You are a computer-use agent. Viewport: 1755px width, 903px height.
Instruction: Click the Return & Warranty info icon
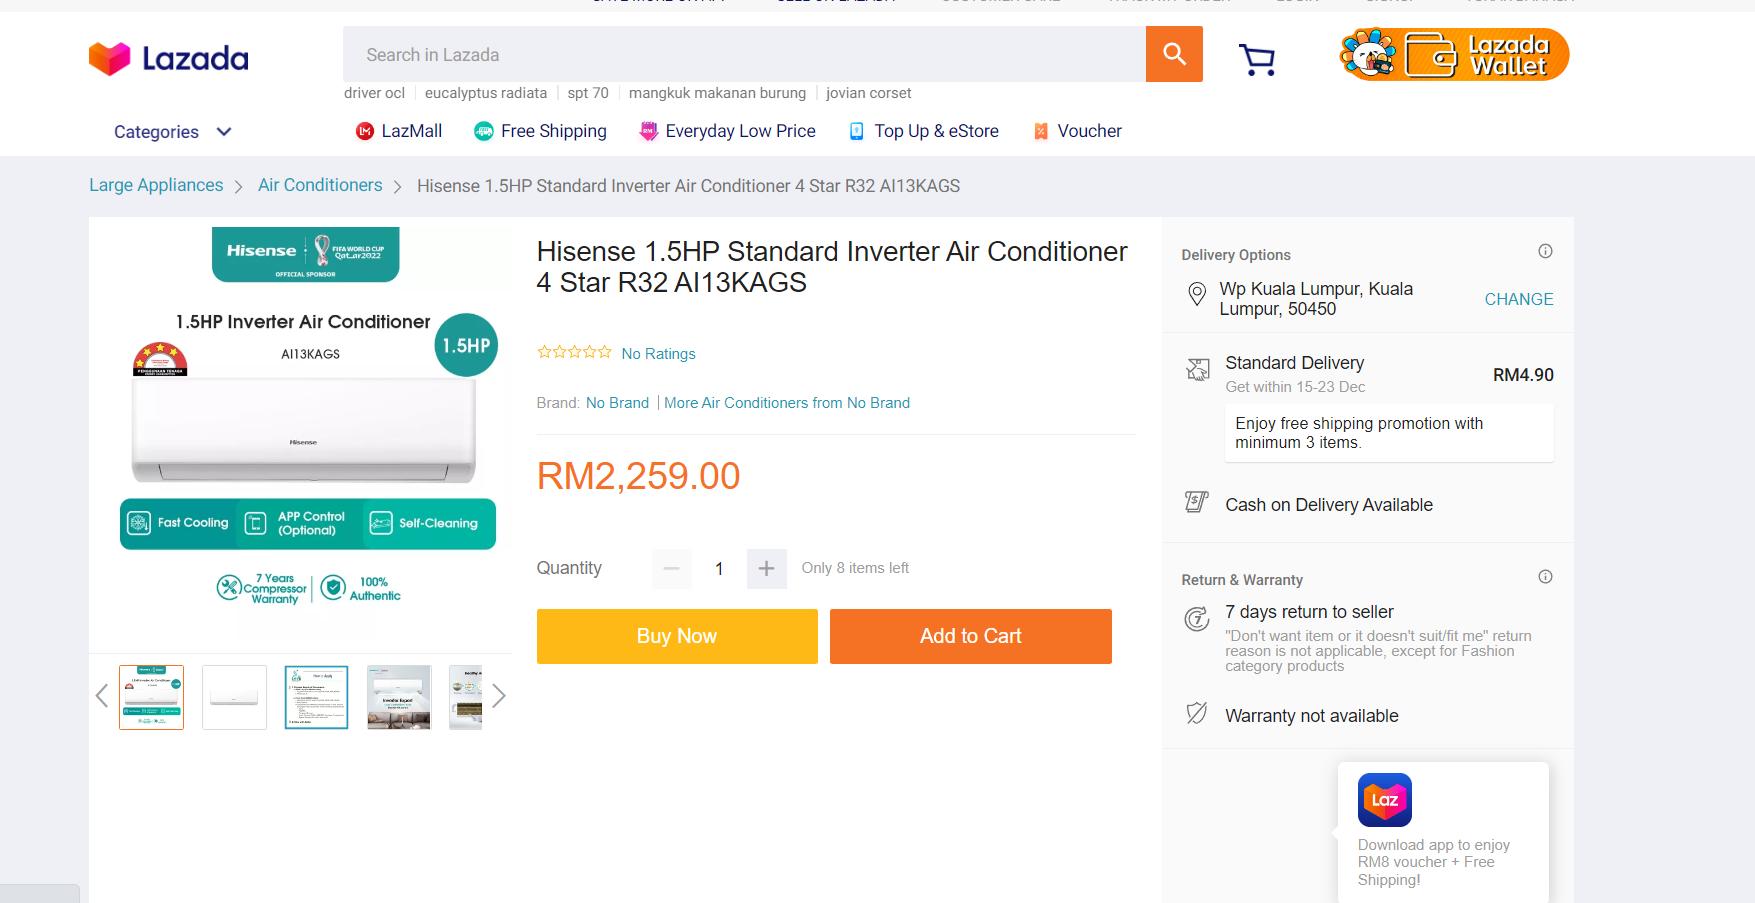[1545, 577]
